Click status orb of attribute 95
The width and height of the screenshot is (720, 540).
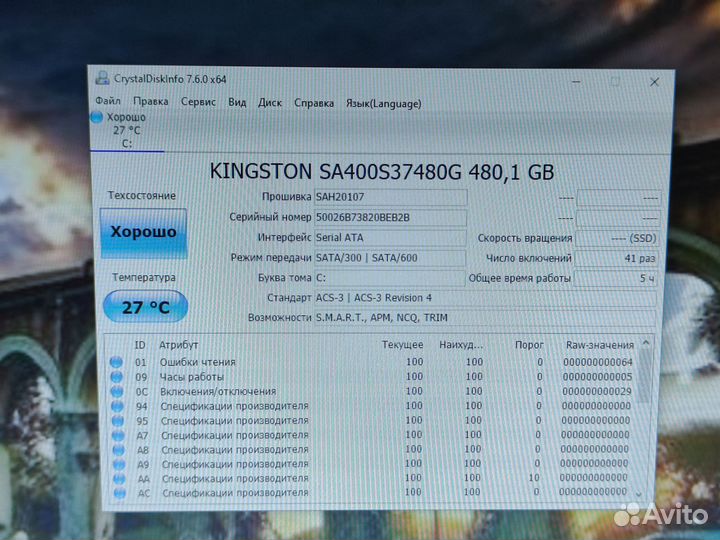click(x=118, y=421)
